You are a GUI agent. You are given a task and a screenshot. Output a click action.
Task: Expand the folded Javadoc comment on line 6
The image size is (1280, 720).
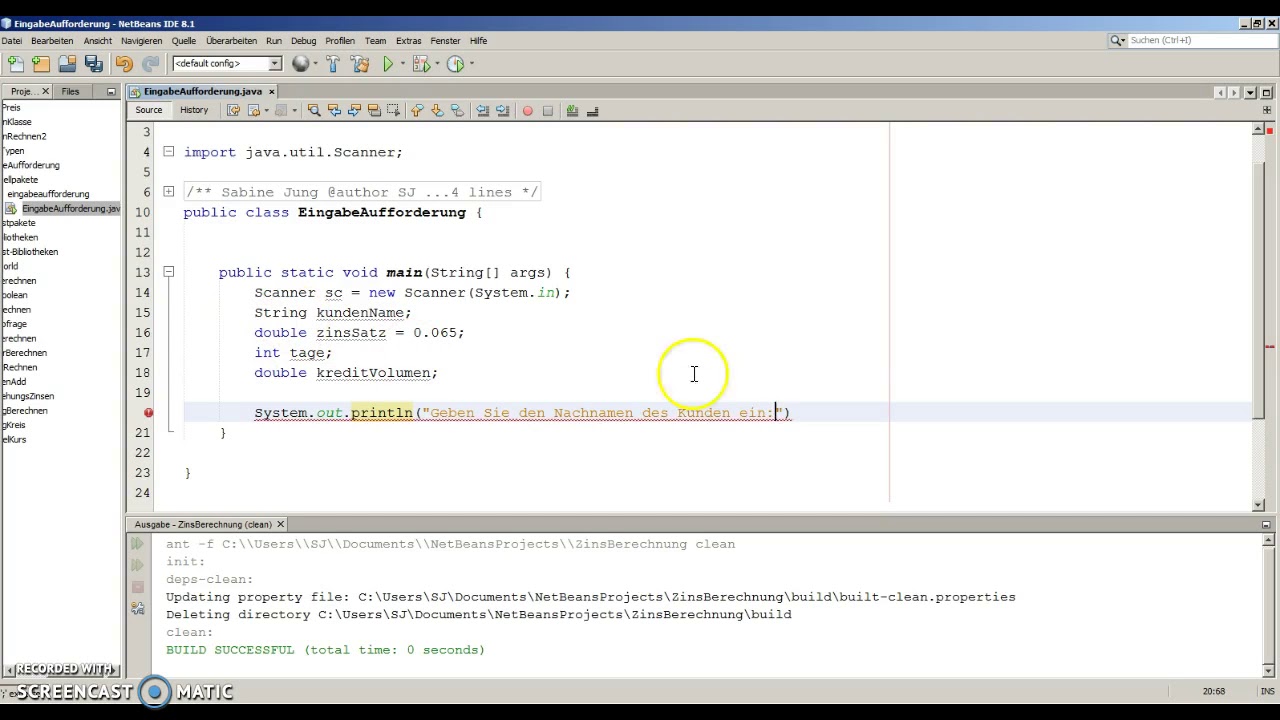[x=168, y=192]
